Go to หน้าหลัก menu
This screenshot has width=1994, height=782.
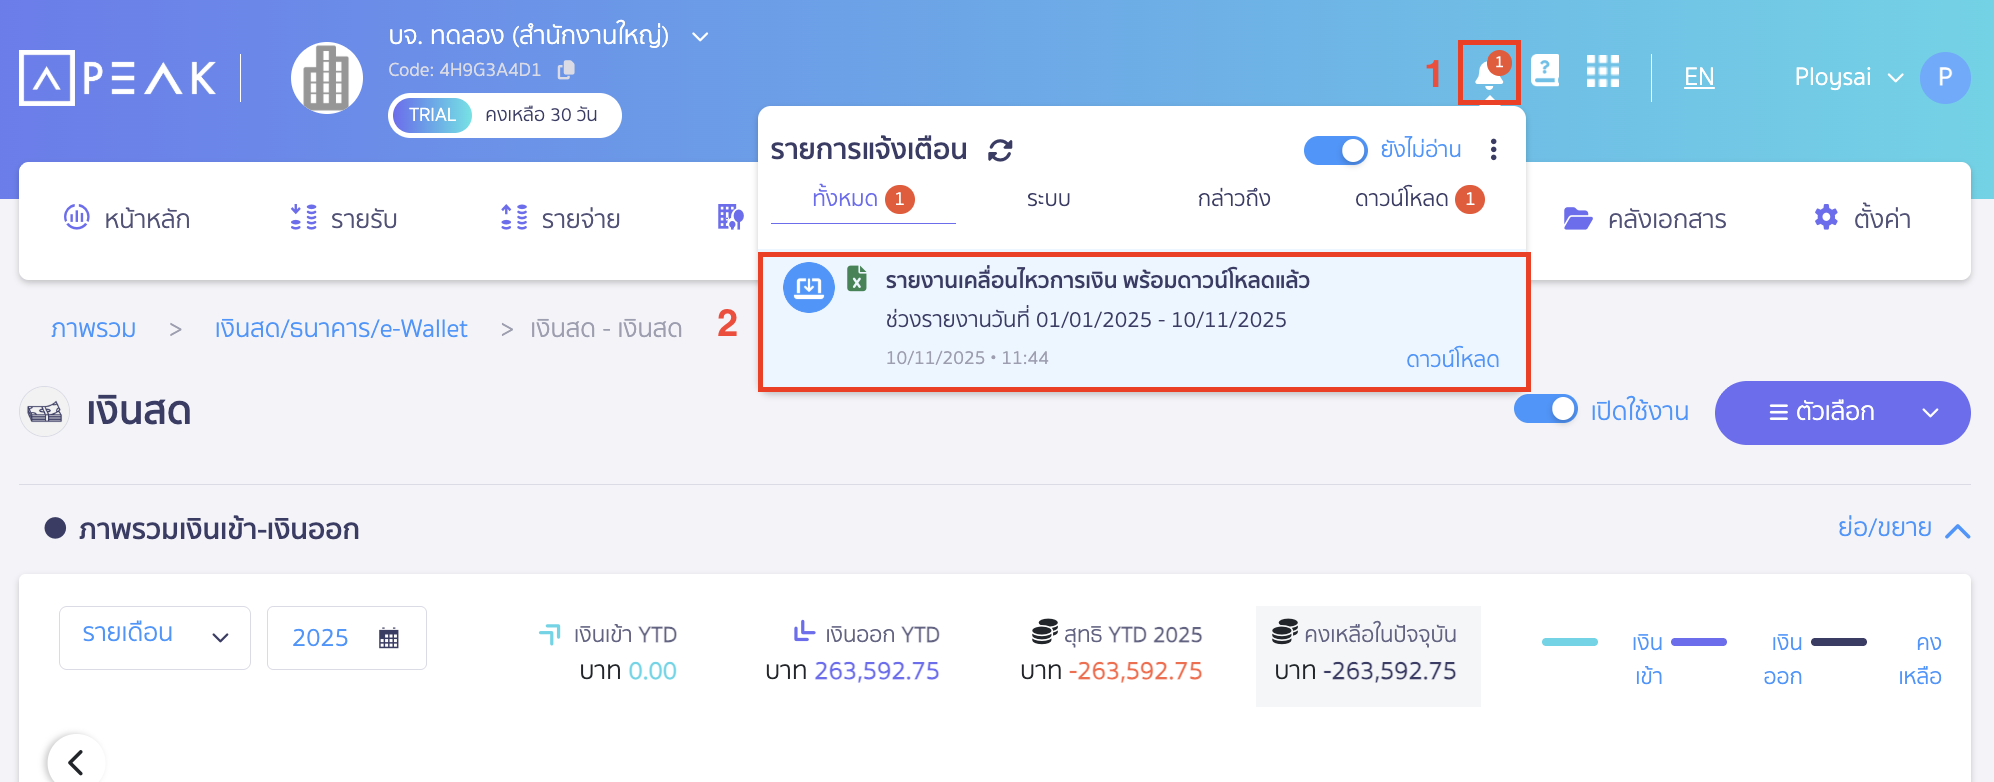point(127,219)
